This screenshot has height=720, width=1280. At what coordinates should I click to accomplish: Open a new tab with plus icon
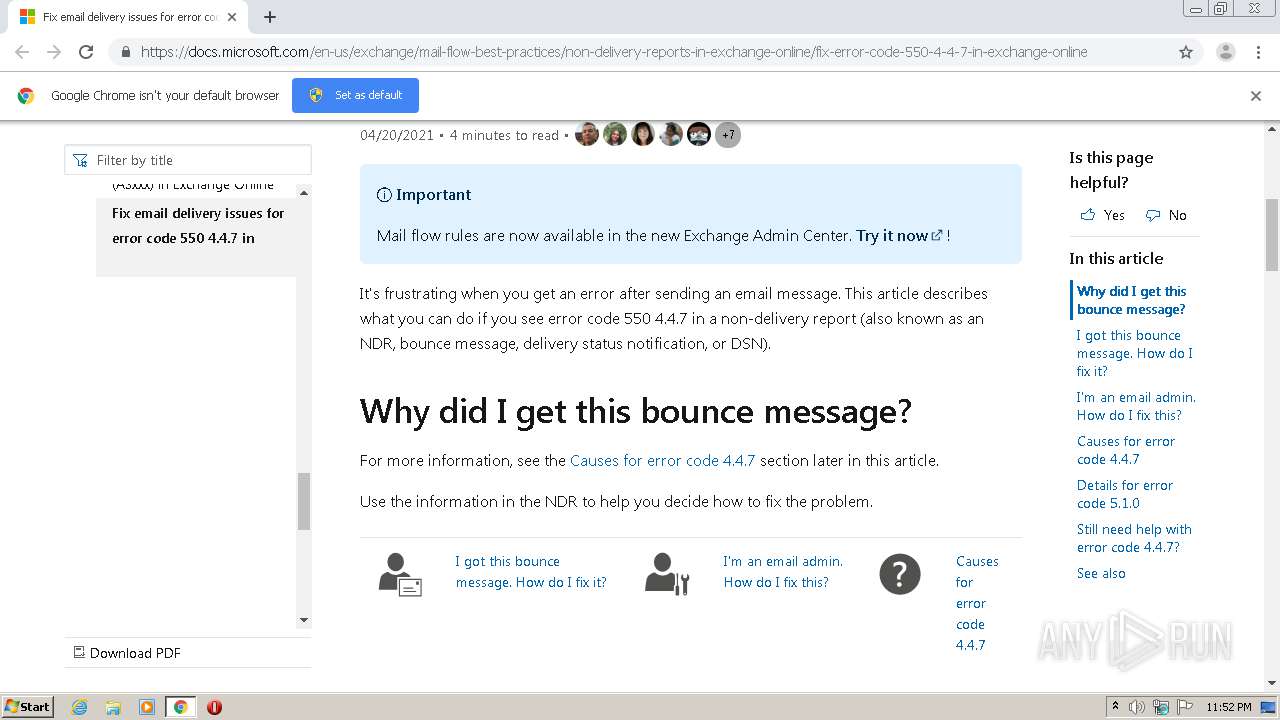270,17
